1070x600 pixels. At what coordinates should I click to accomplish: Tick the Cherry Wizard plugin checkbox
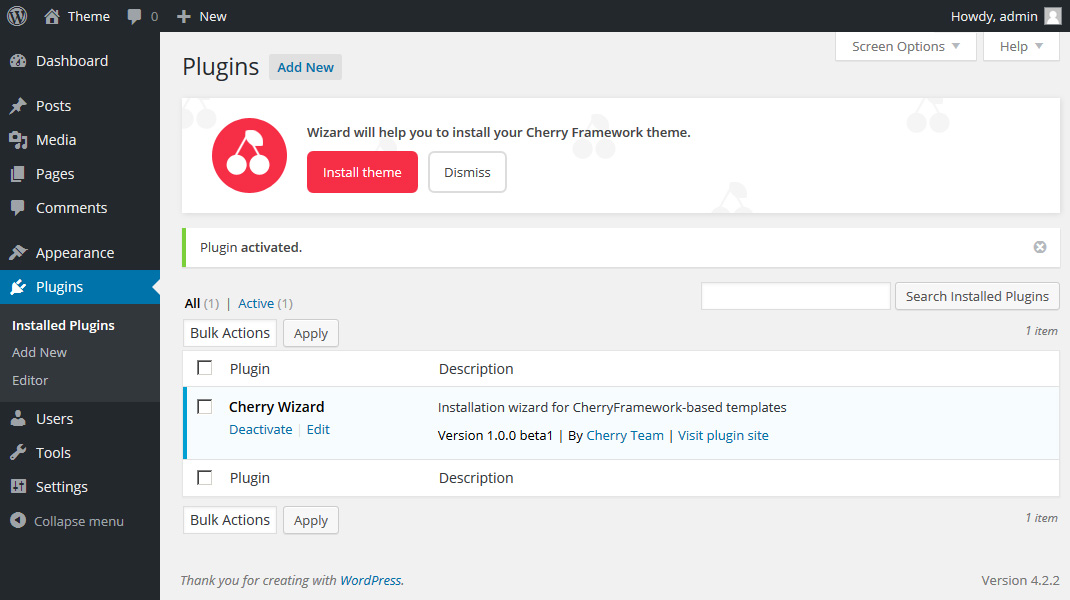(205, 407)
